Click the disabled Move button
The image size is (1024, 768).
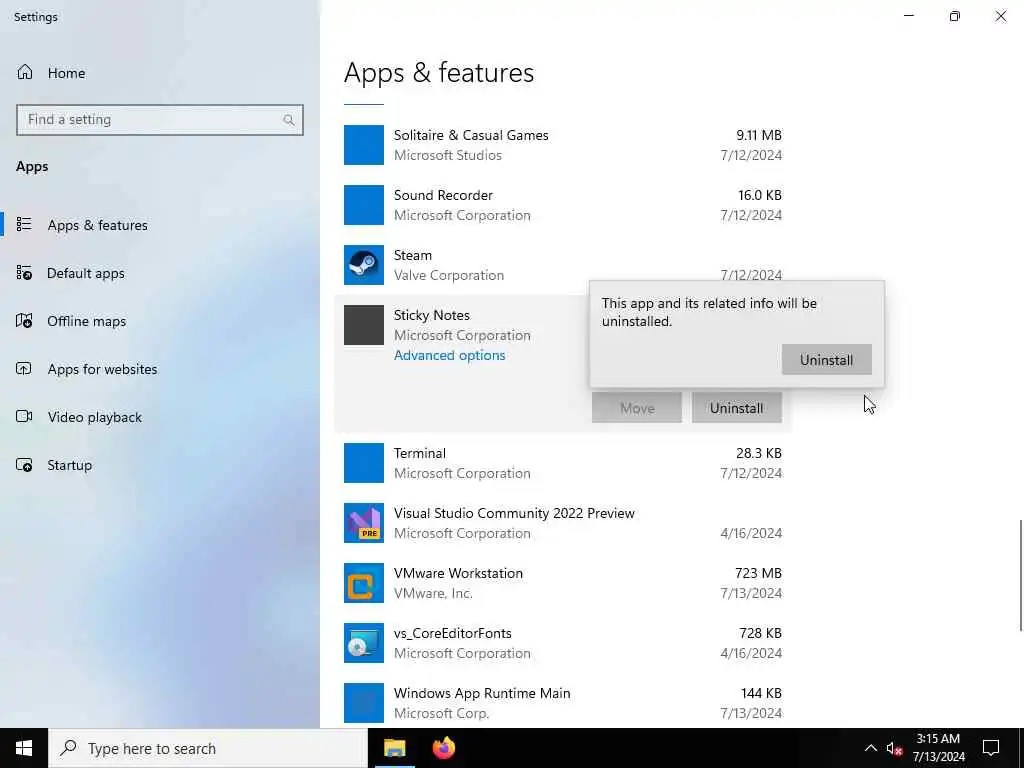coord(637,408)
